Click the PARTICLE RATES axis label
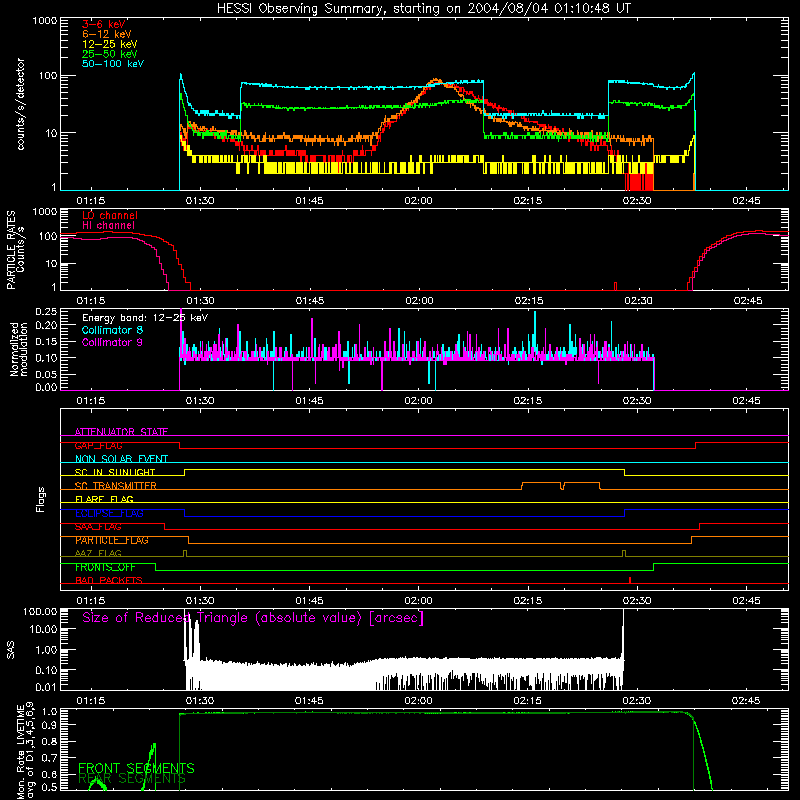The width and height of the screenshot is (800, 800). click(x=15, y=249)
